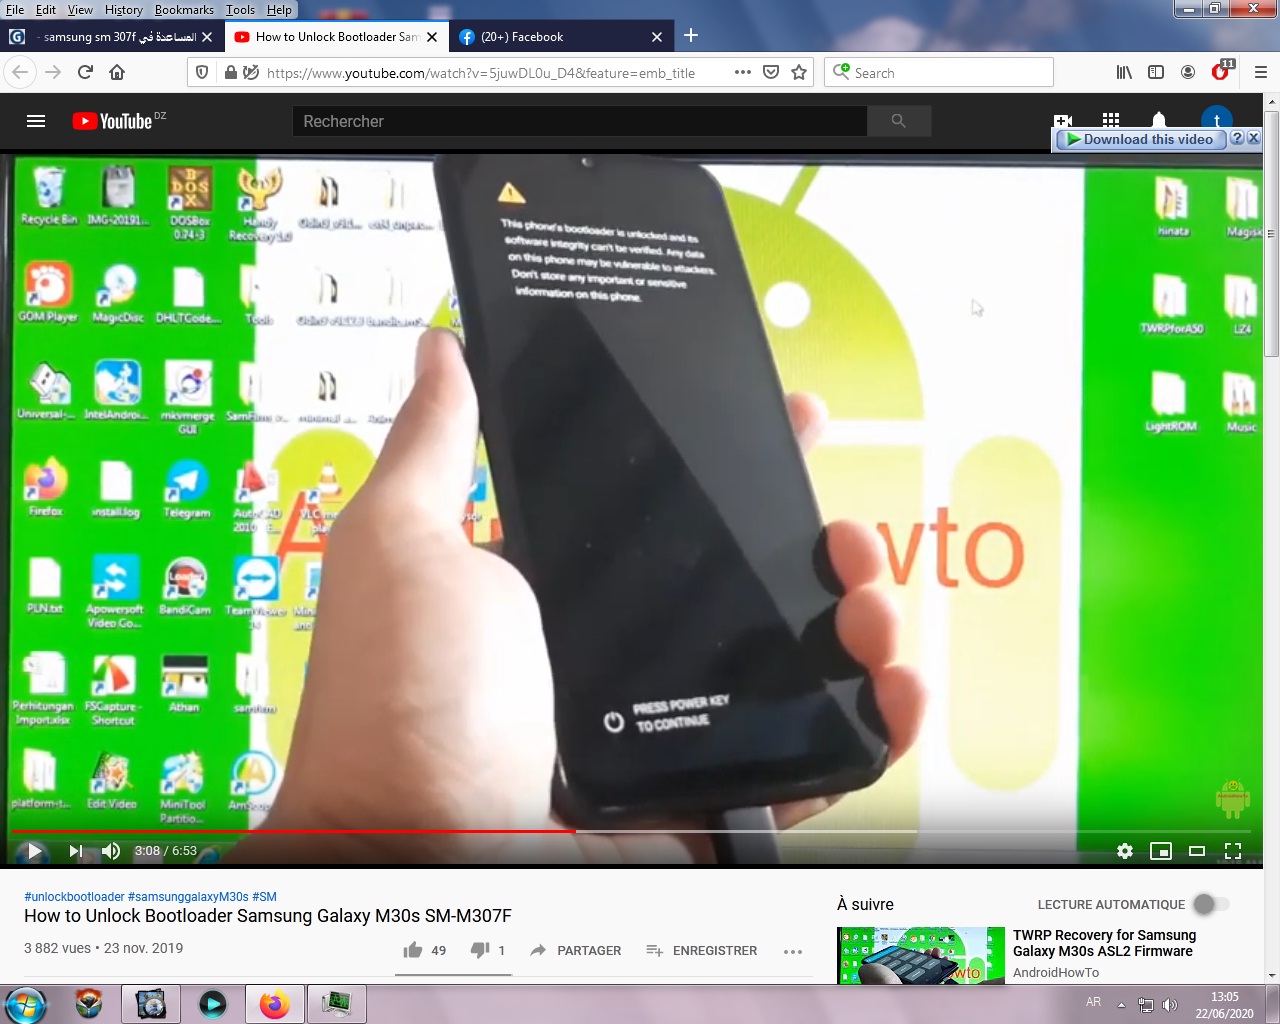Close the How to Unlock Bootloader tab
The height and width of the screenshot is (1024, 1280).
point(432,37)
